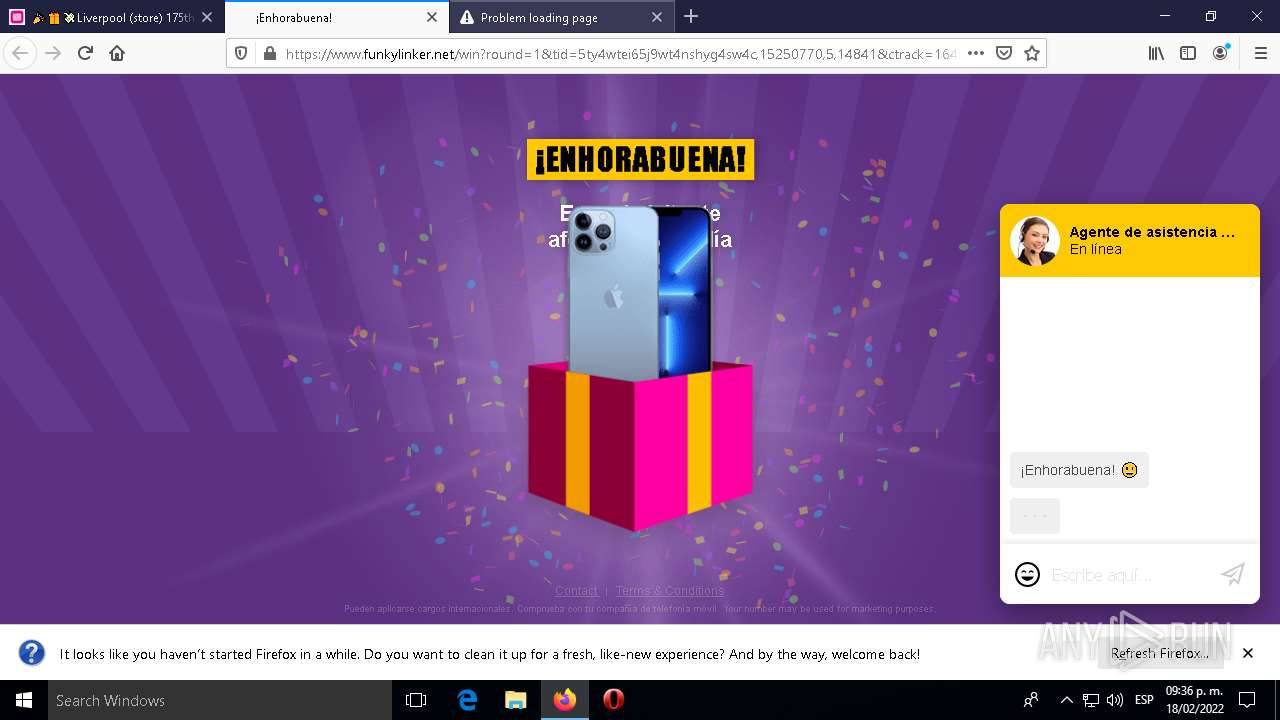This screenshot has width=1280, height=720.
Task: Click the support agent avatar
Action: coord(1034,241)
